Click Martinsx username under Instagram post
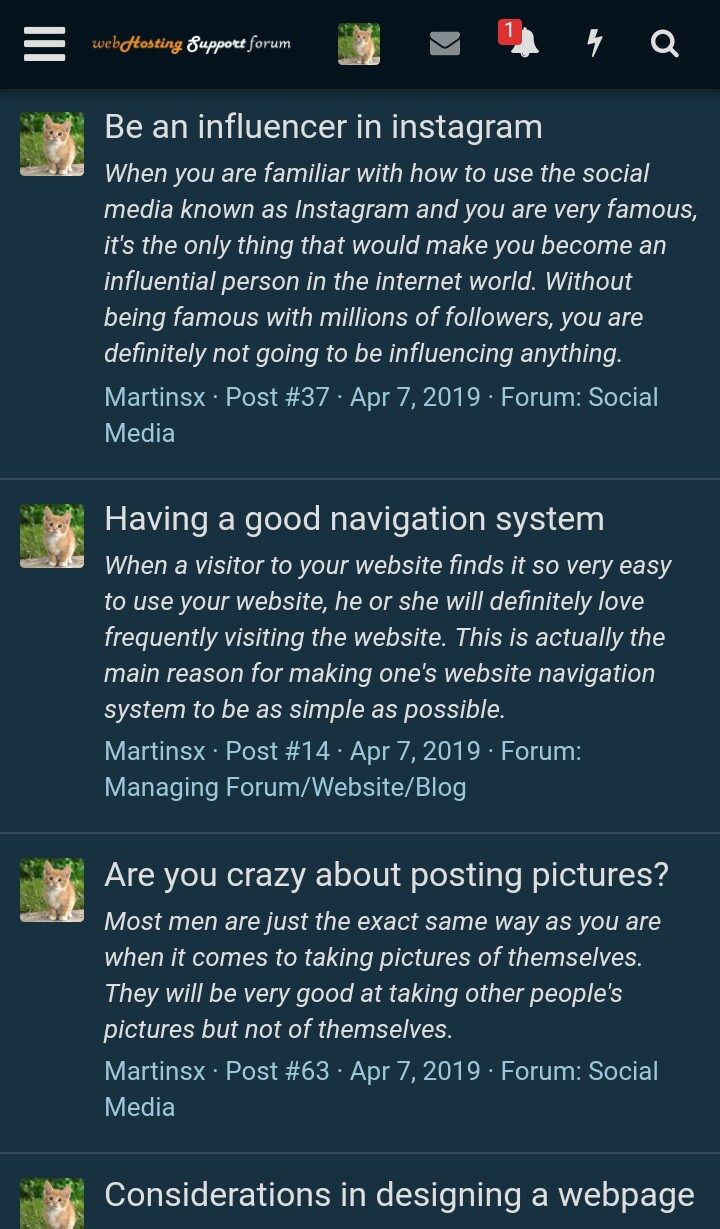The image size is (720, 1229). click(x=154, y=397)
